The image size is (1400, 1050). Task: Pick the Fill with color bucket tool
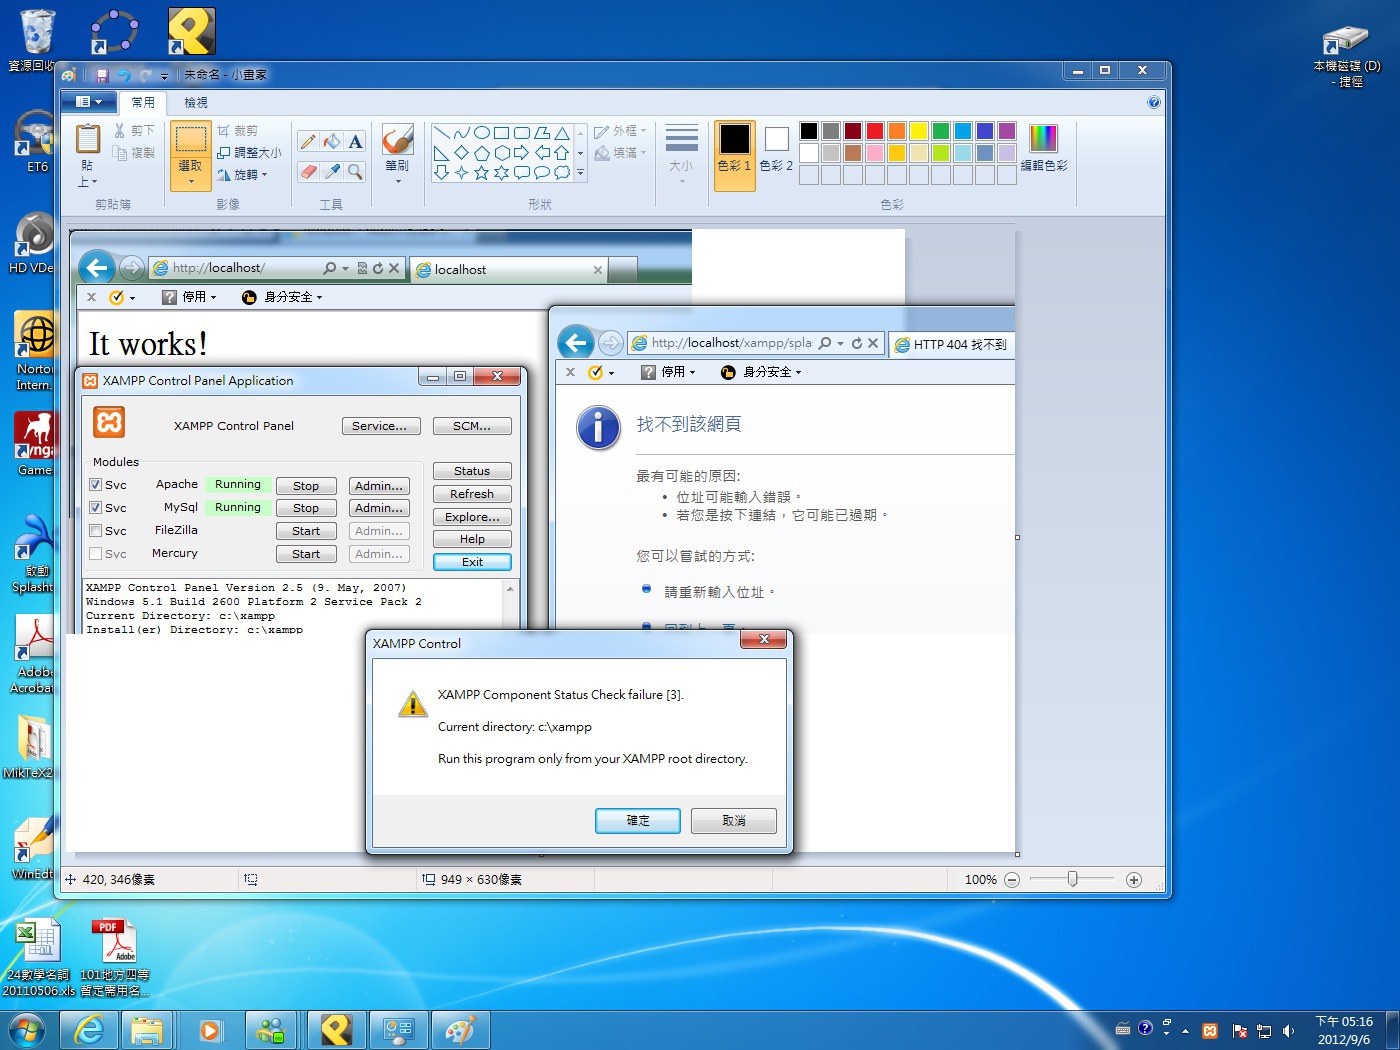tap(332, 142)
